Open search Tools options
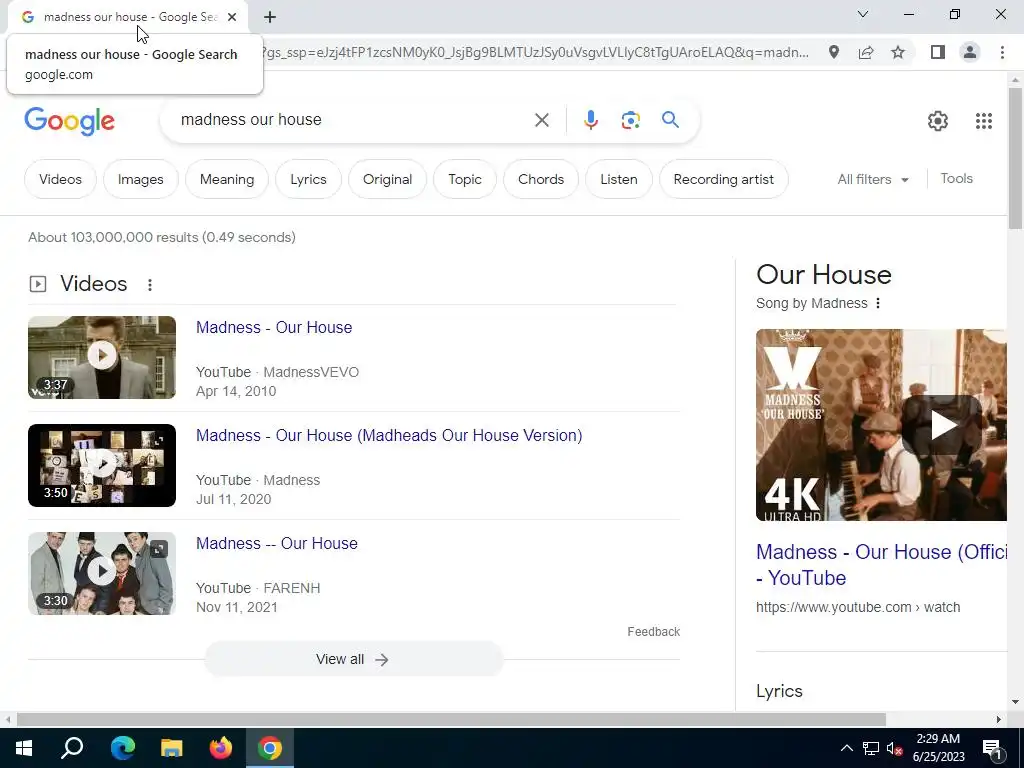The height and width of the screenshot is (768, 1024). click(x=956, y=178)
